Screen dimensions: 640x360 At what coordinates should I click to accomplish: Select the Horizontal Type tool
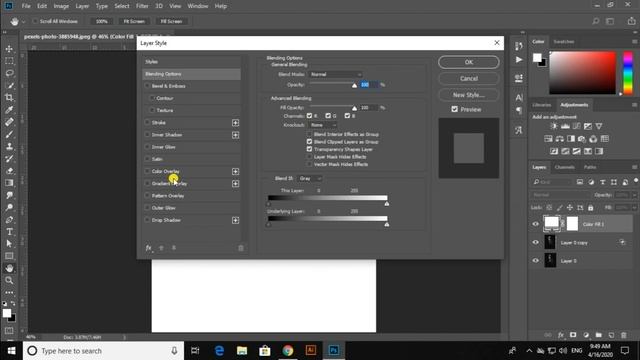pyautogui.click(x=9, y=232)
